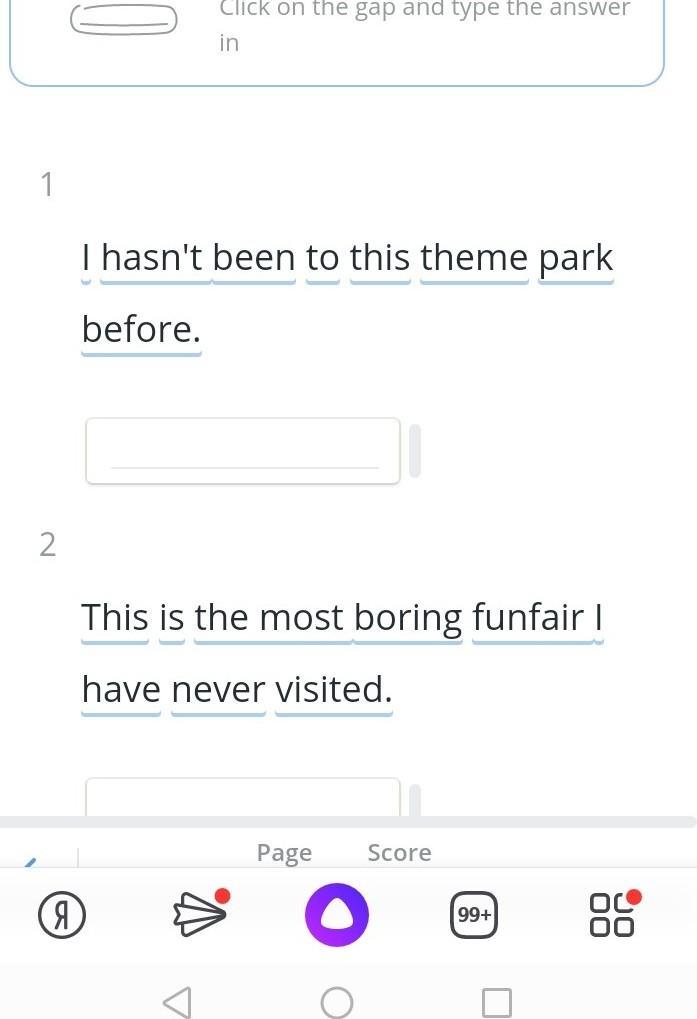
Task: Tap the word "before." in sentence 1
Action: [141, 329]
